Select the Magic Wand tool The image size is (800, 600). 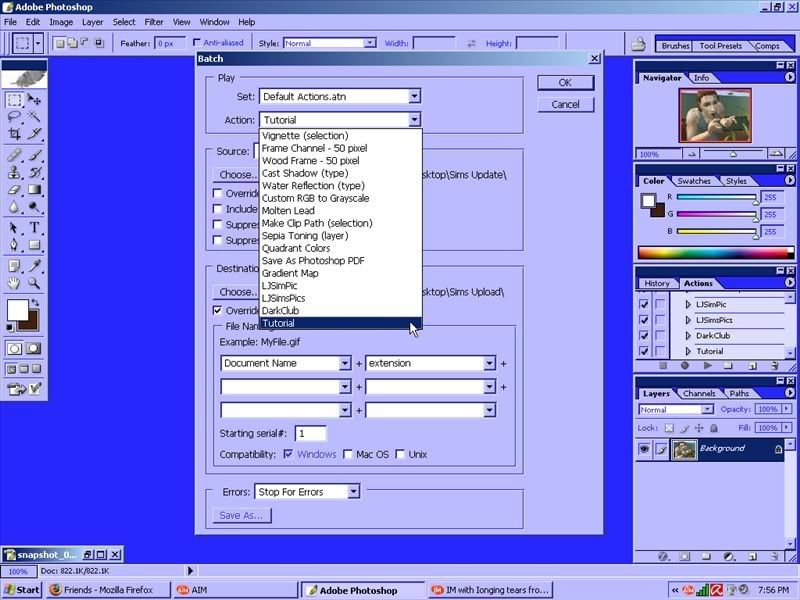pyautogui.click(x=34, y=117)
